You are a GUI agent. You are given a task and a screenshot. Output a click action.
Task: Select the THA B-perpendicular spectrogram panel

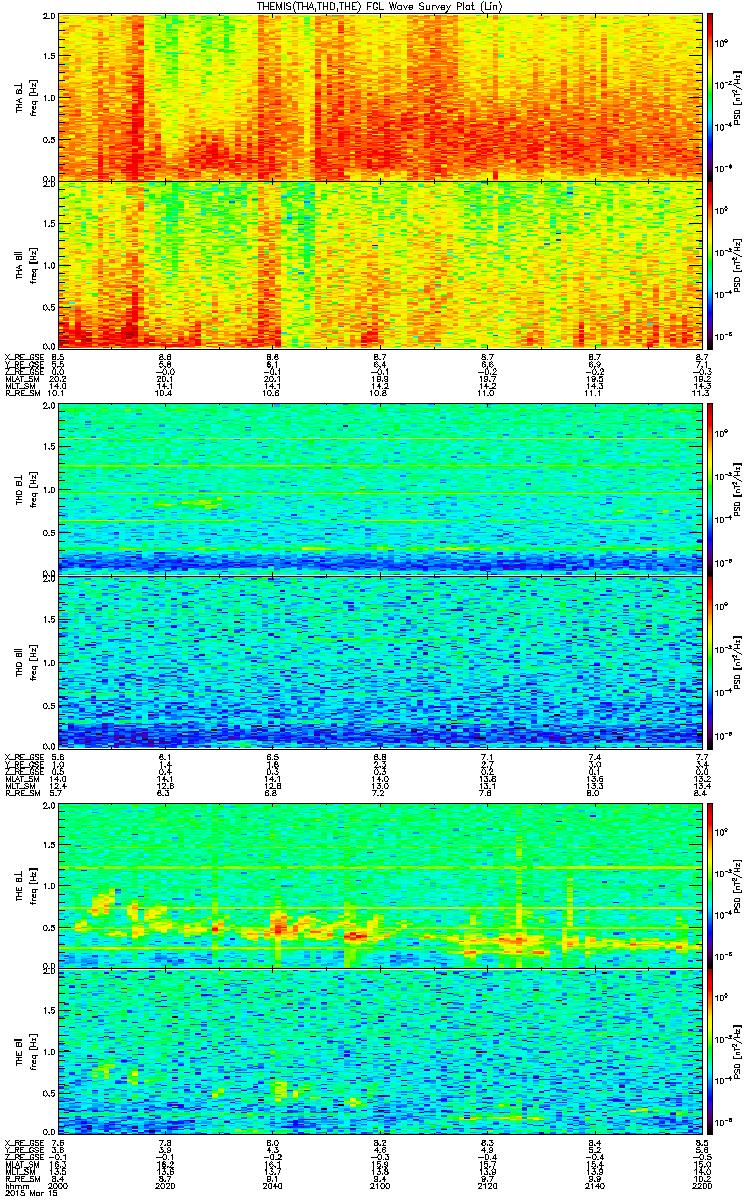point(380,96)
